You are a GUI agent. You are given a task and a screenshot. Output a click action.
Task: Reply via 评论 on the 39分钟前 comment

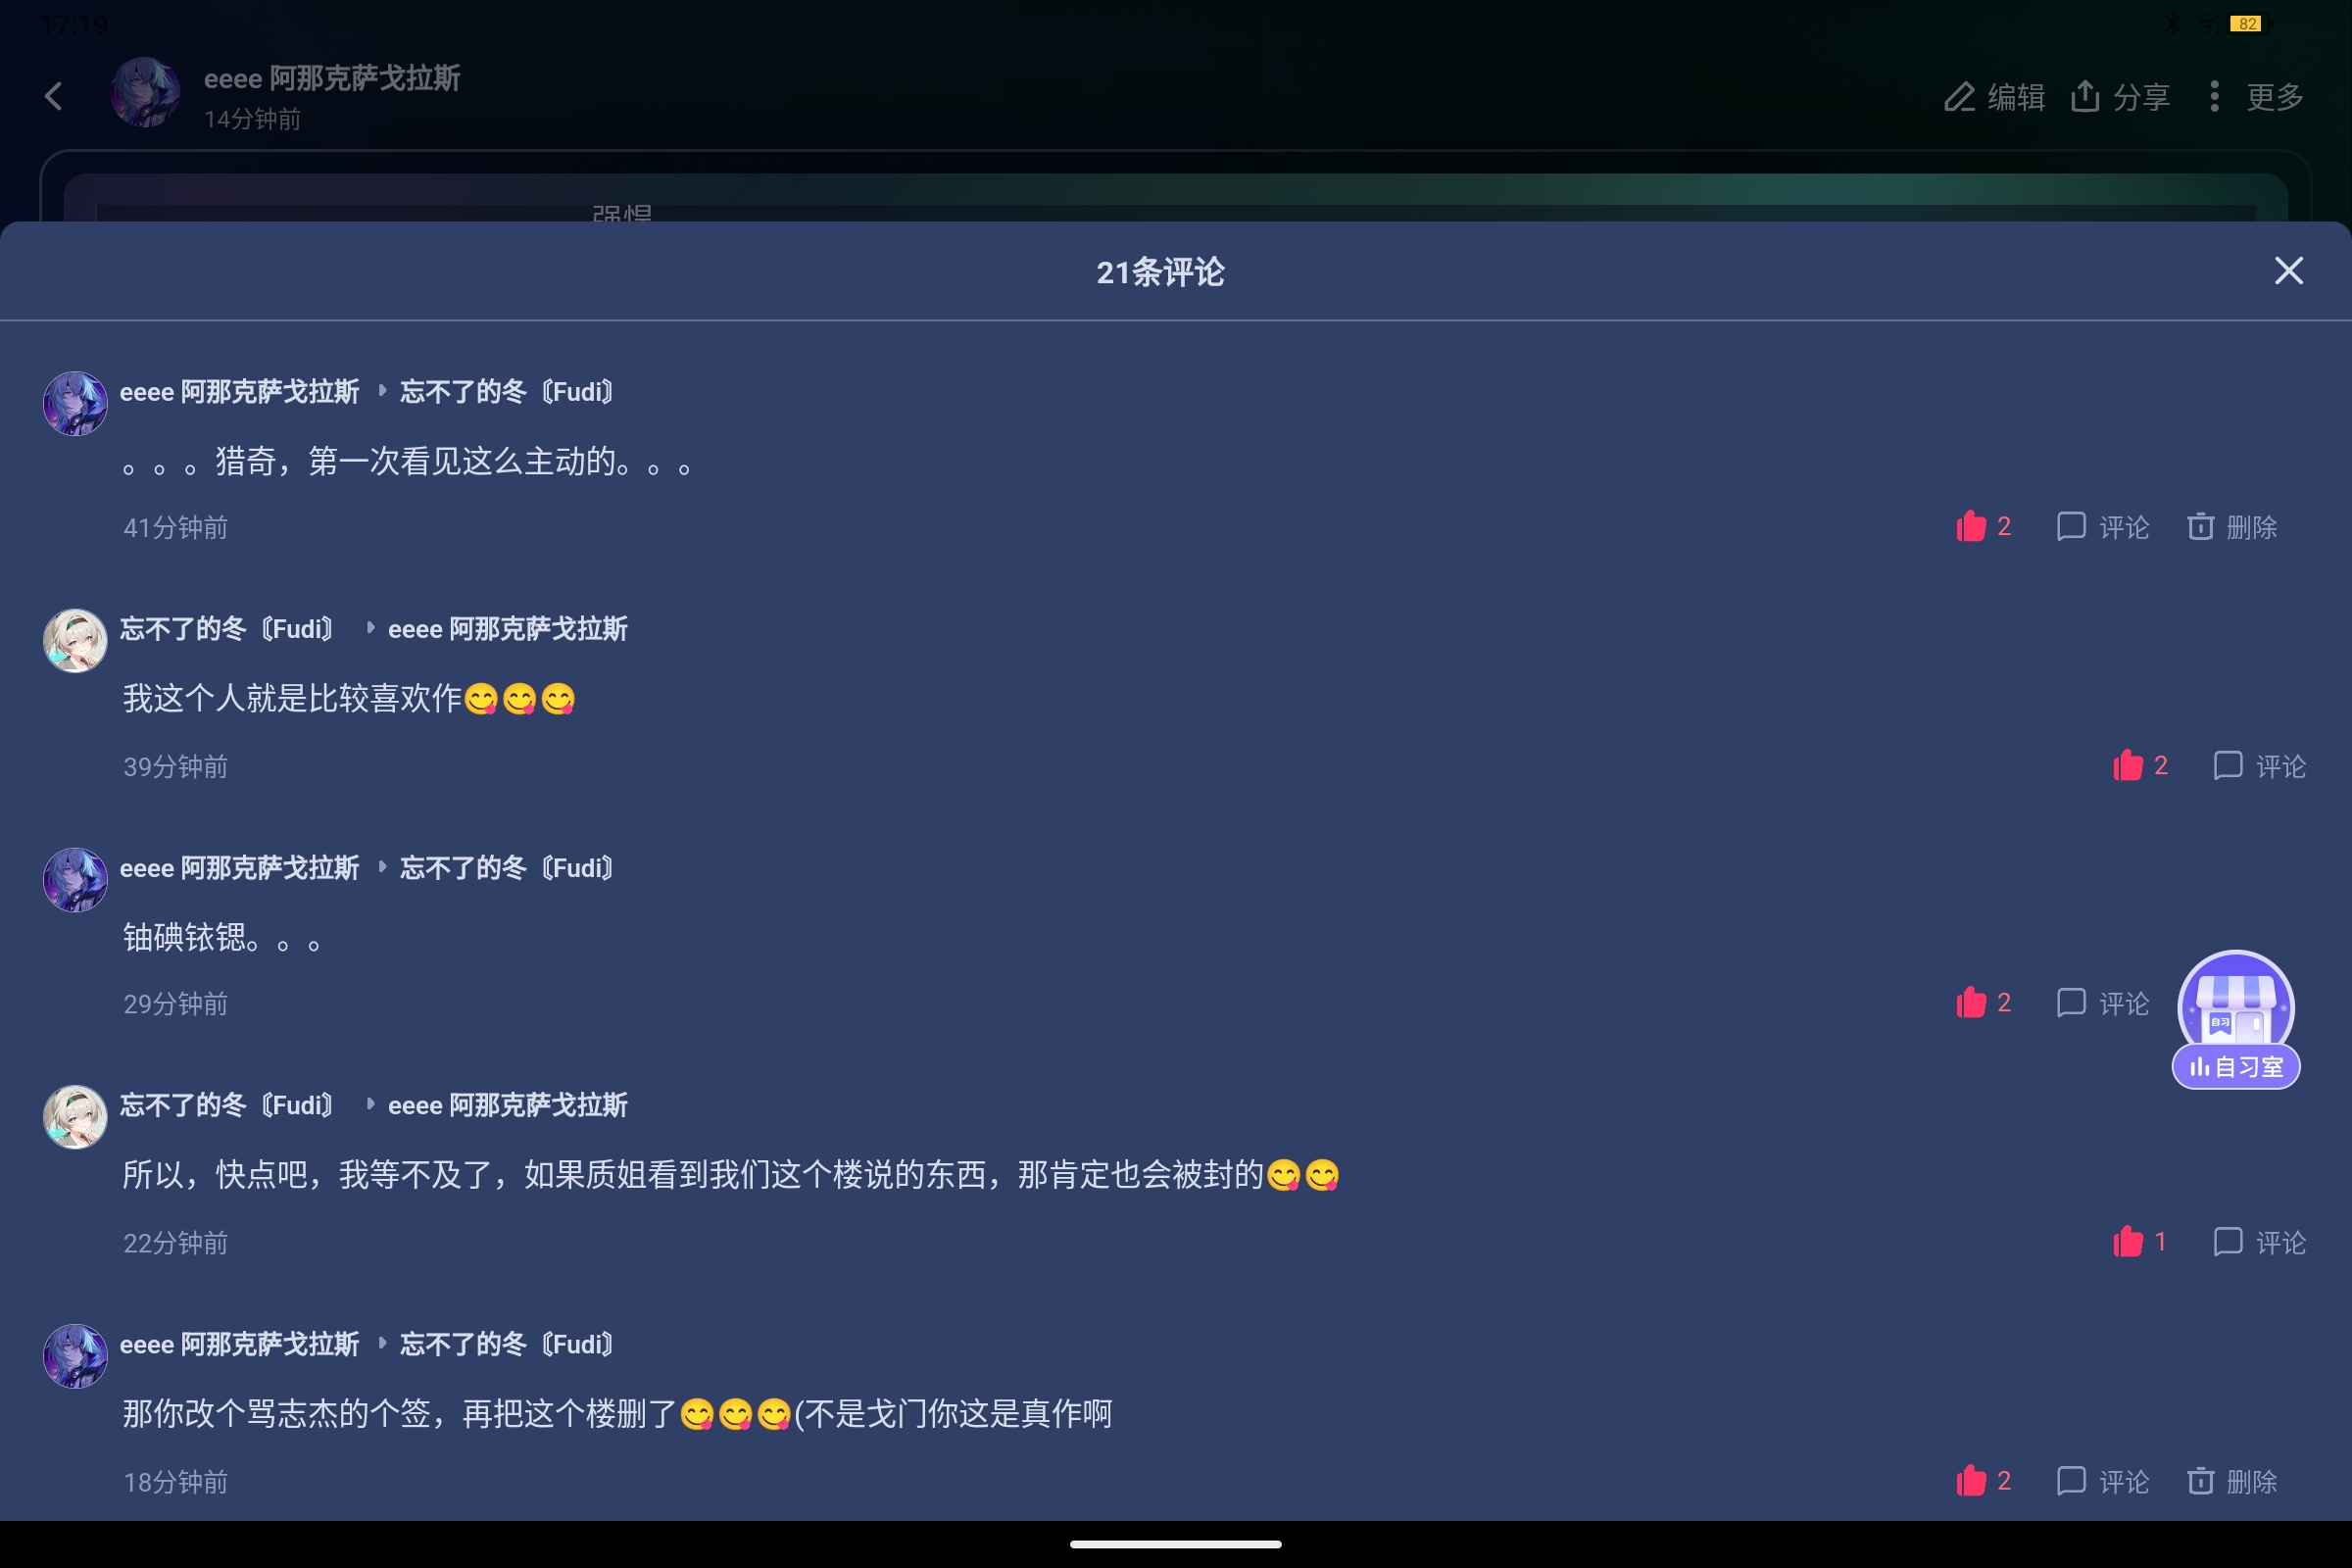2260,765
